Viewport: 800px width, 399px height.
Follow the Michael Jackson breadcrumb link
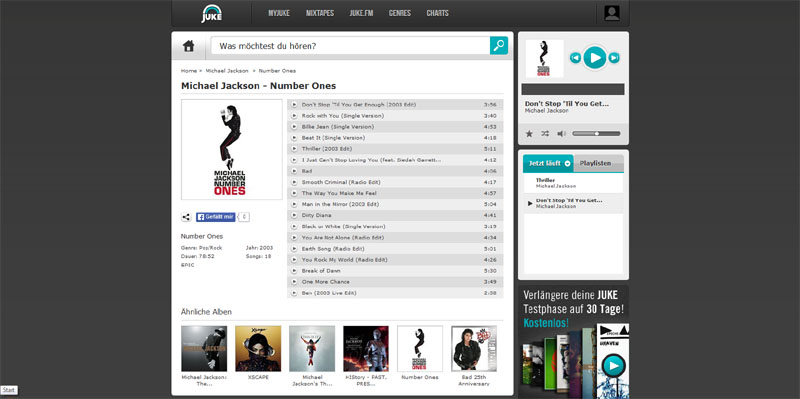[x=227, y=71]
